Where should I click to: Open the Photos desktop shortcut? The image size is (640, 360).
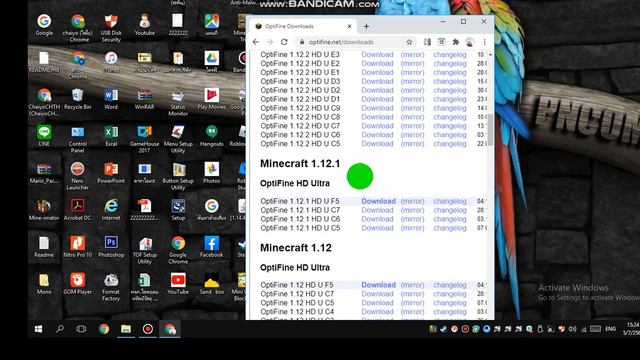coord(211,173)
